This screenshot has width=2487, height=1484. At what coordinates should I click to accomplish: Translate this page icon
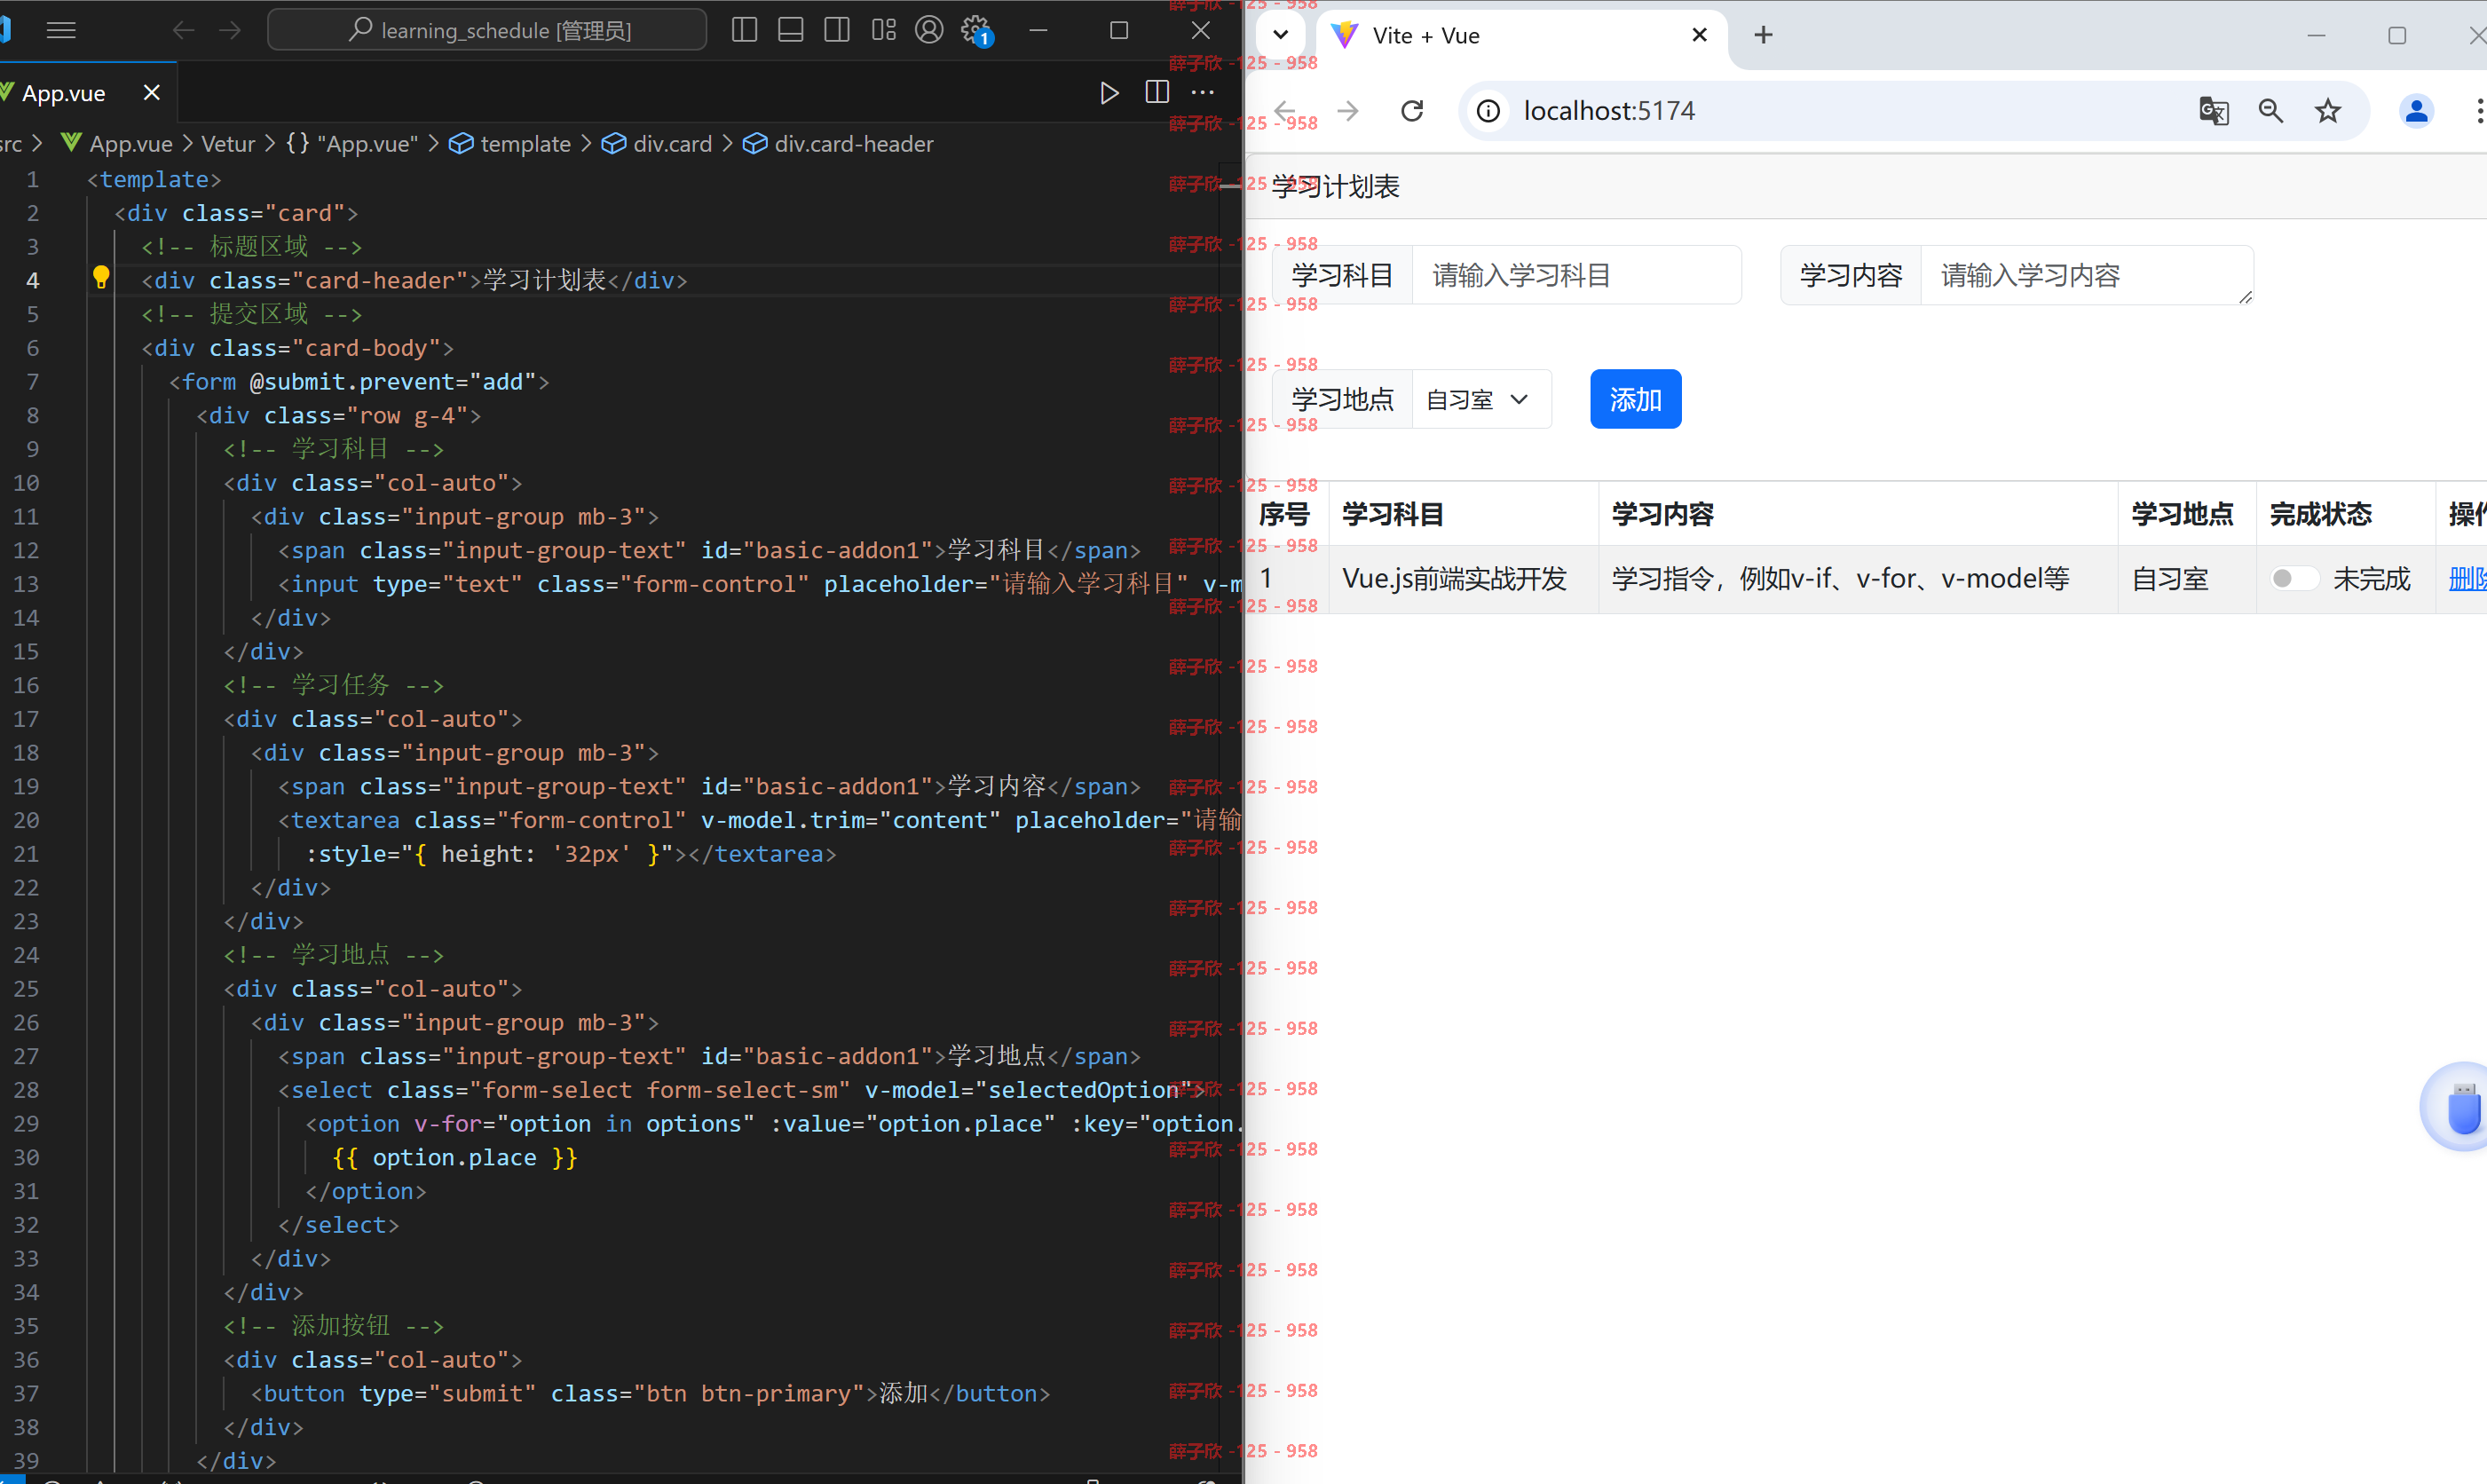(x=2214, y=110)
